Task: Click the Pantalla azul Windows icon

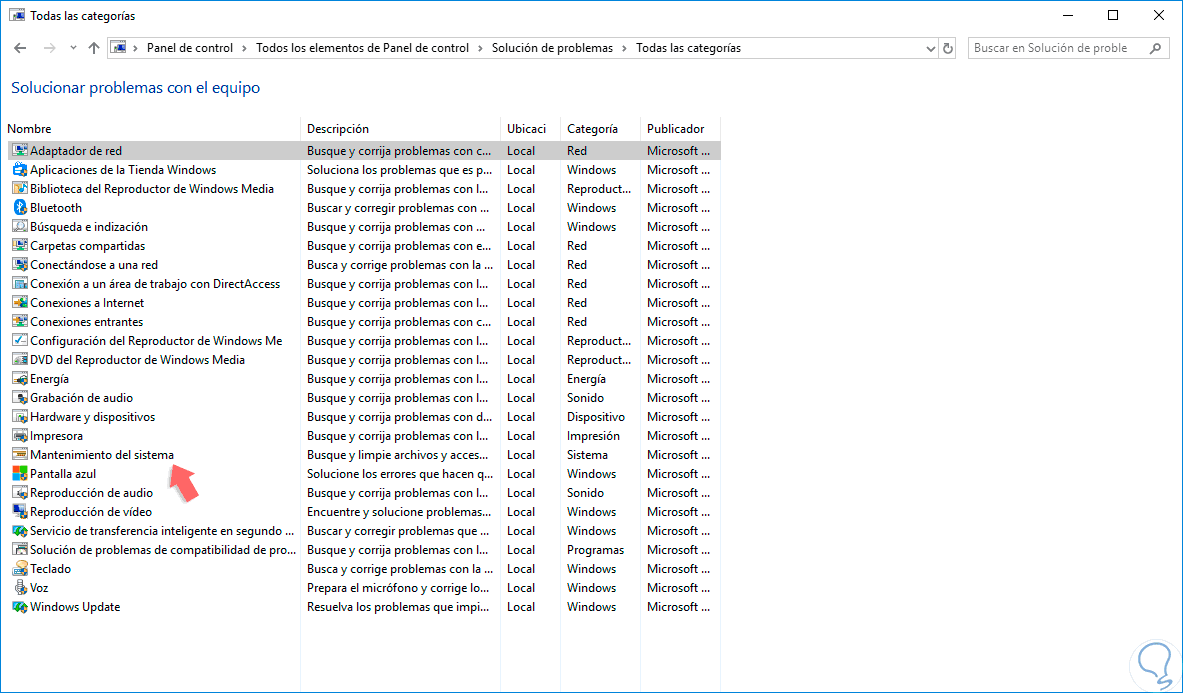Action: (20, 474)
